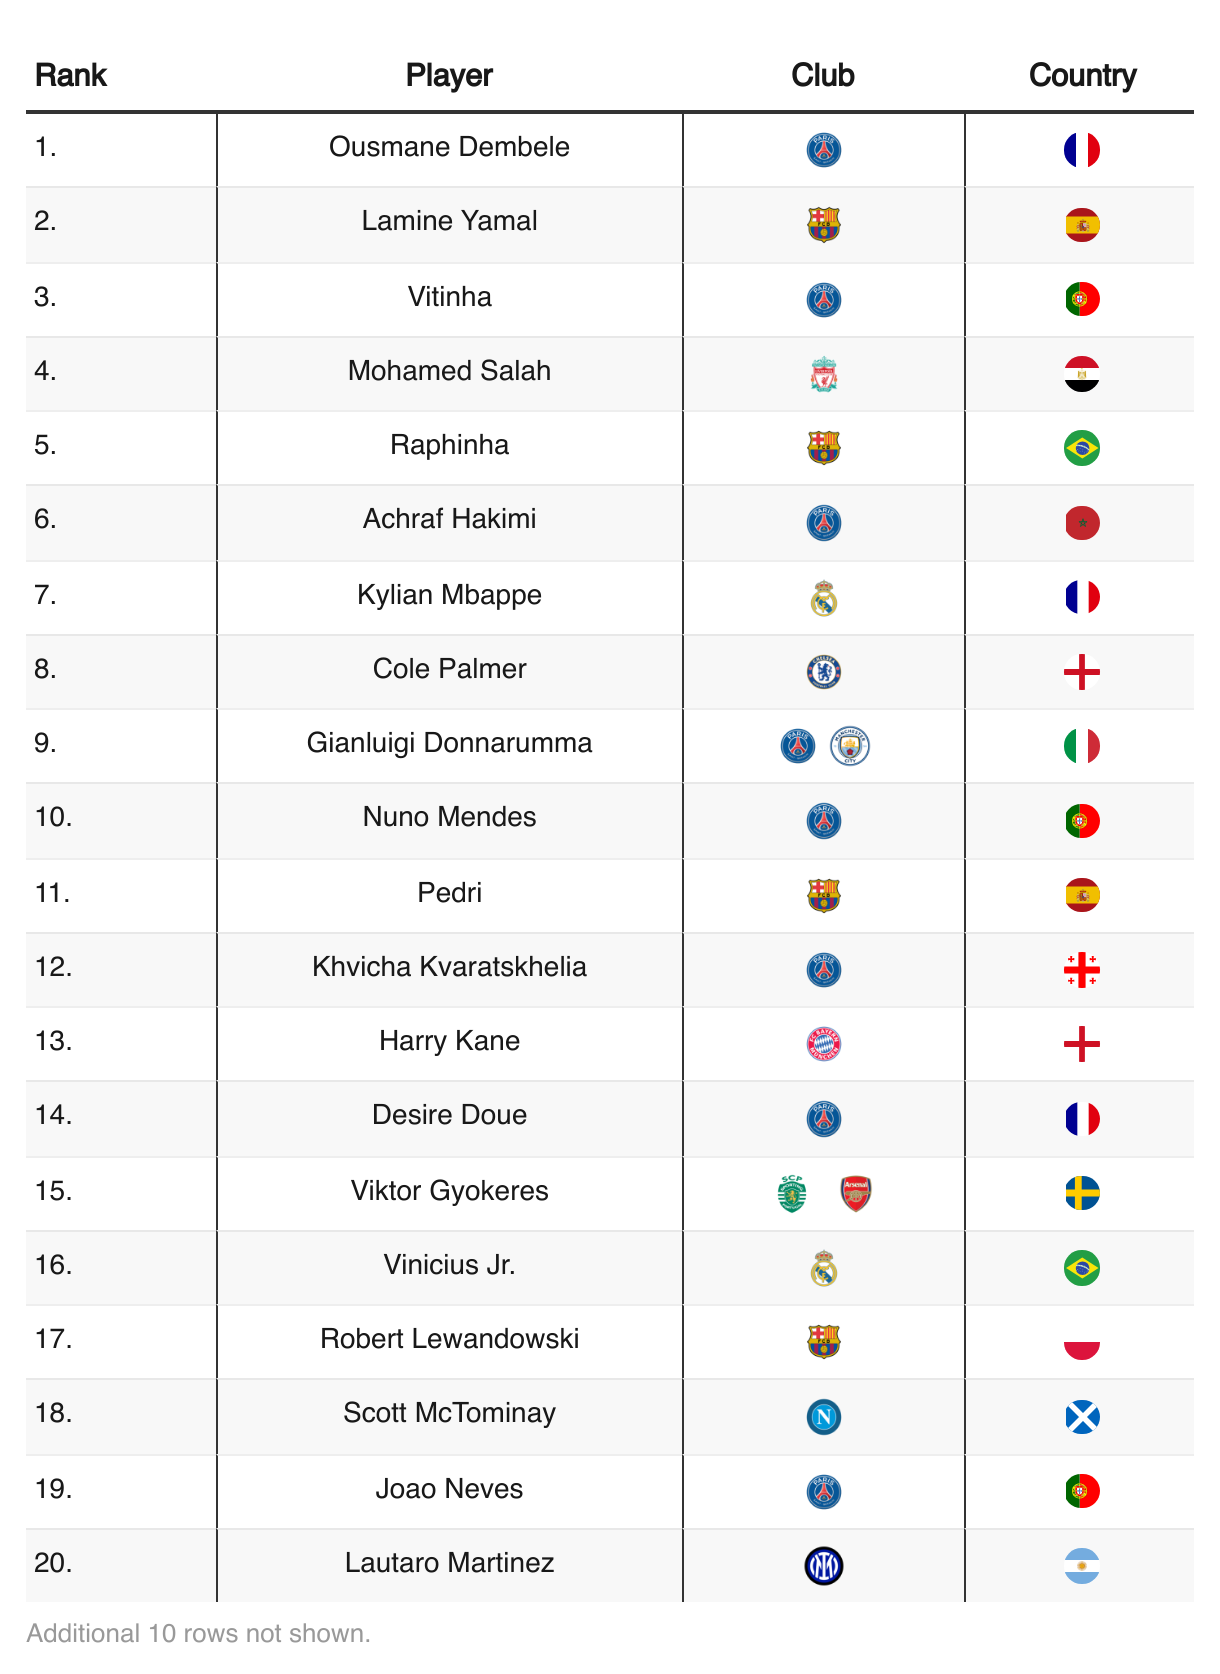The height and width of the screenshot is (1674, 1220).
Task: Click the Georgia flag for Kvaratskhelia
Action: pos(1082,970)
